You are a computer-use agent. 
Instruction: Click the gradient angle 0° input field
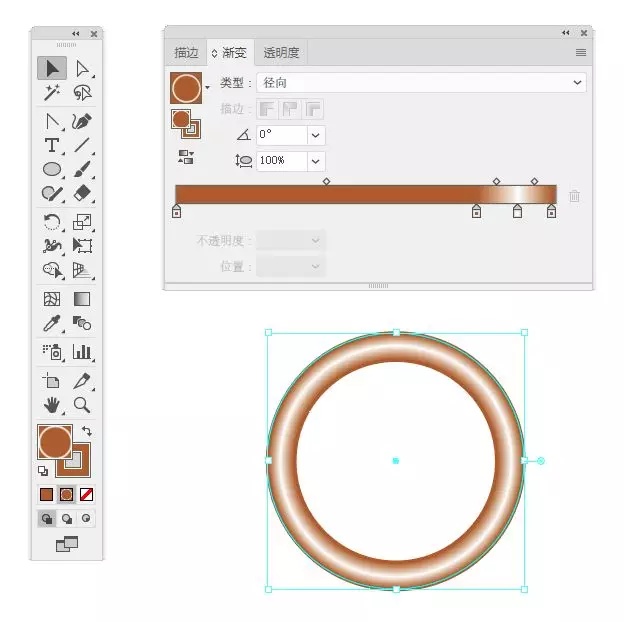click(282, 135)
